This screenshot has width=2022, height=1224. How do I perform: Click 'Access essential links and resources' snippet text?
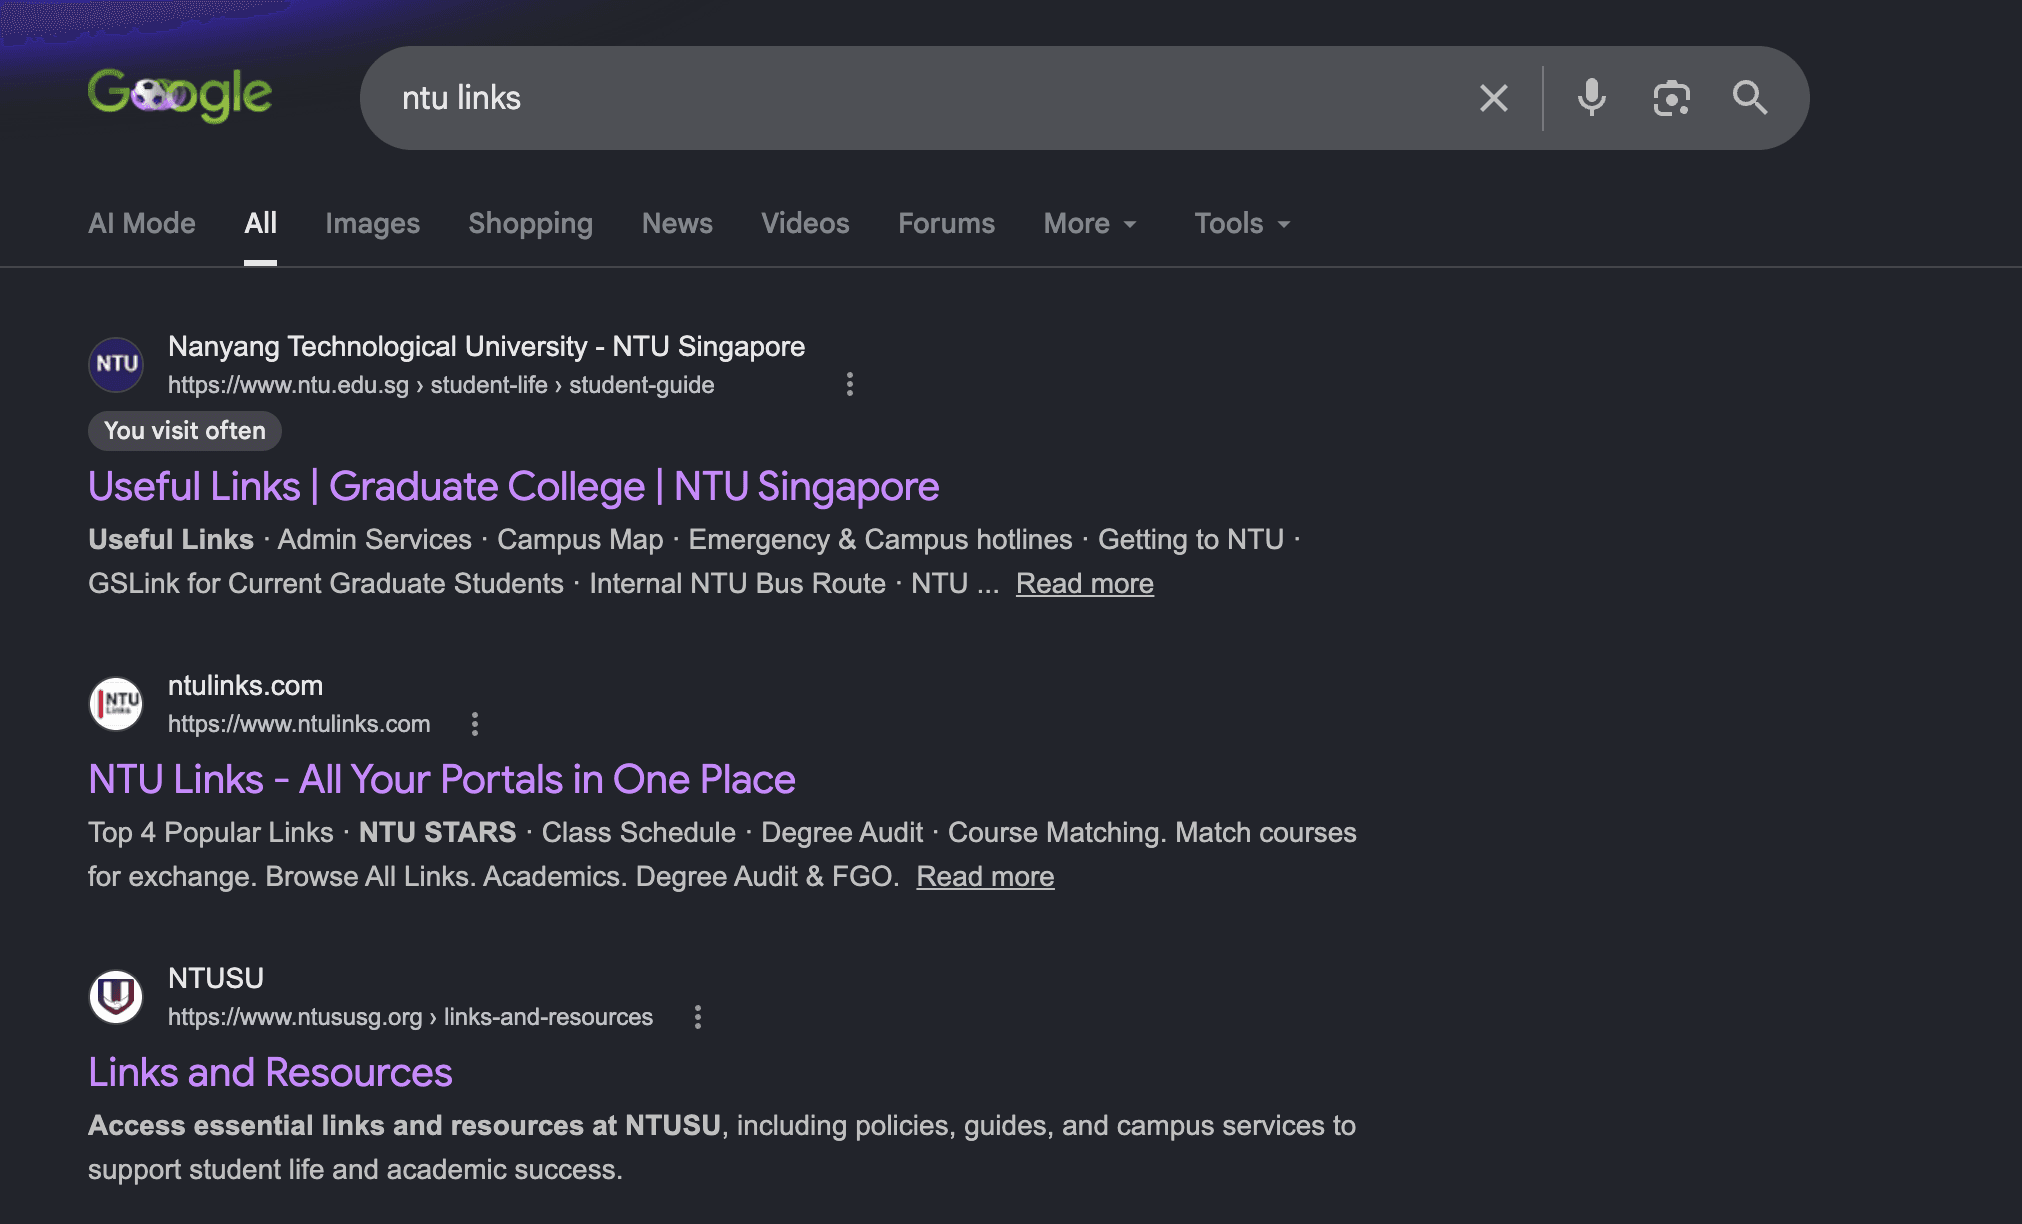tap(404, 1125)
